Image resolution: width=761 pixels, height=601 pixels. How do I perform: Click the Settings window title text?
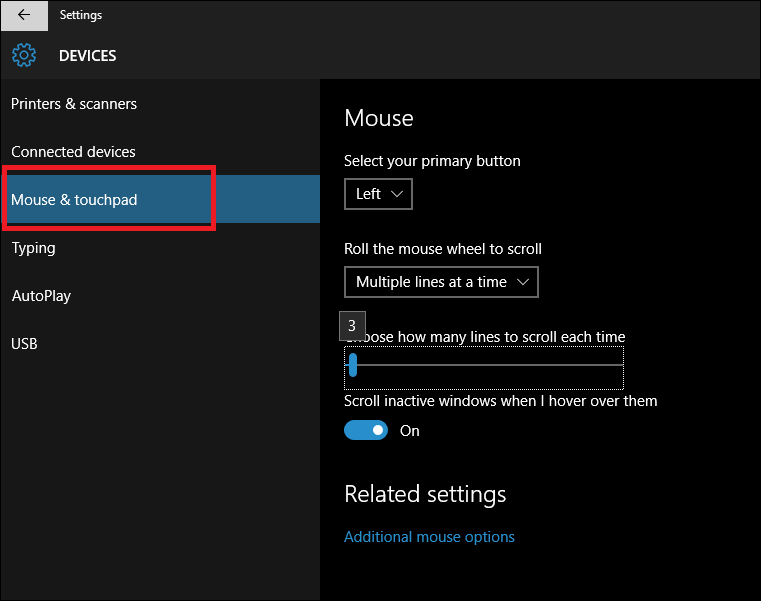[81, 15]
